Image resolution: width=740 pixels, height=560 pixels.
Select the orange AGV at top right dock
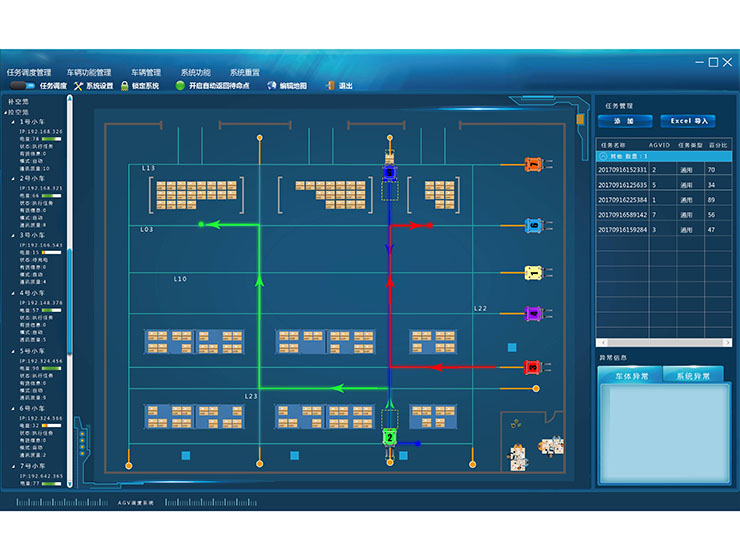pos(534,163)
